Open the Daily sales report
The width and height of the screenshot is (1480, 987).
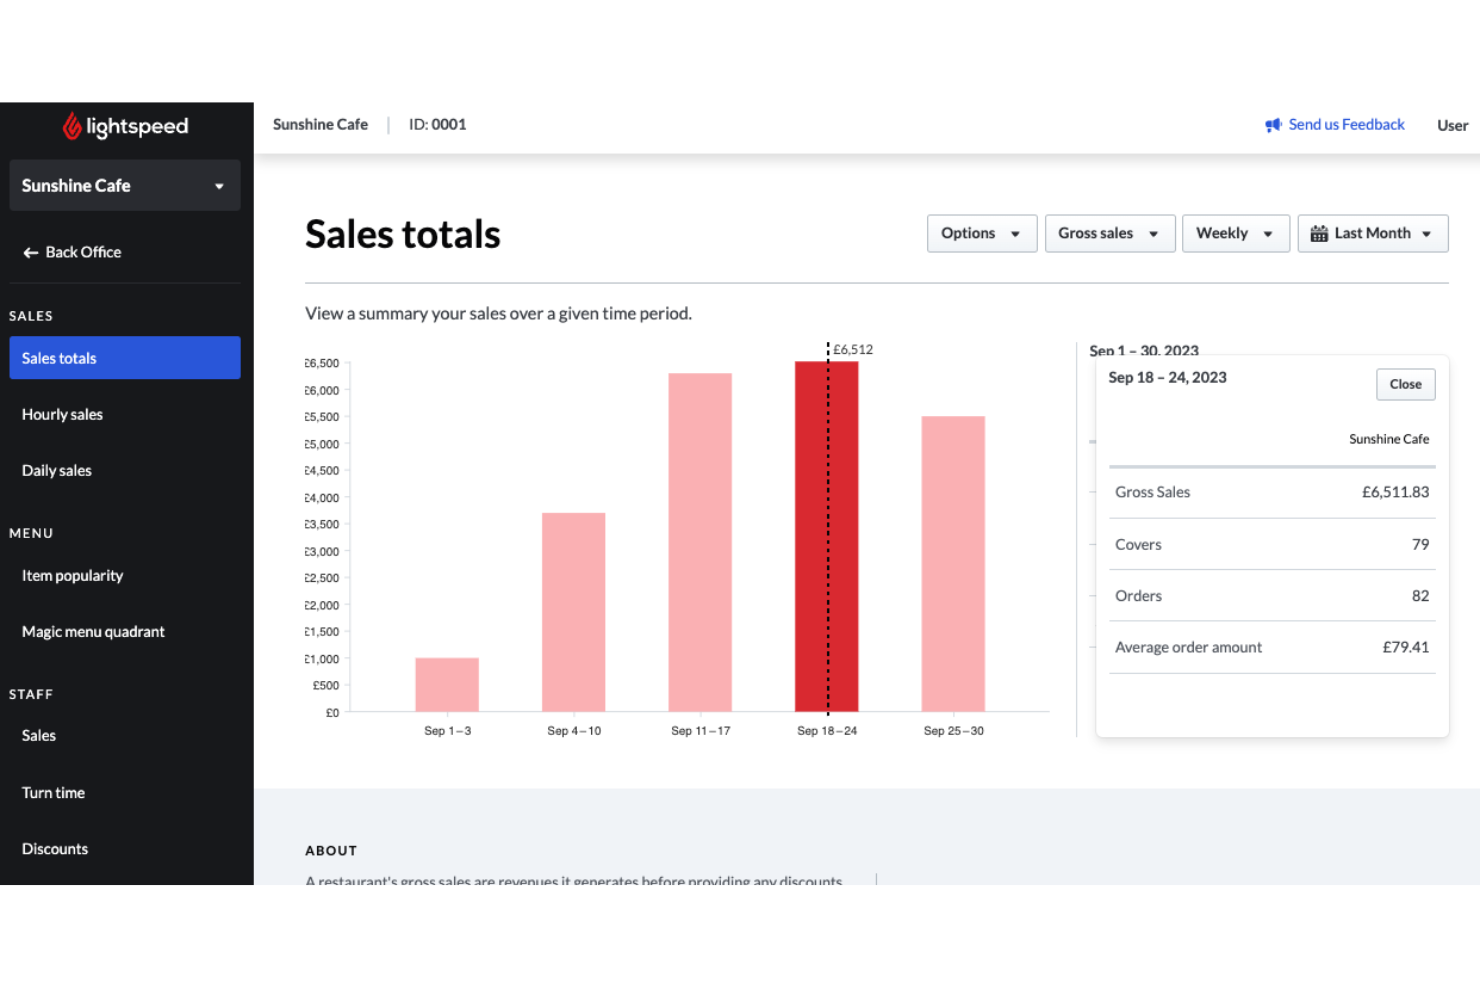pos(56,470)
